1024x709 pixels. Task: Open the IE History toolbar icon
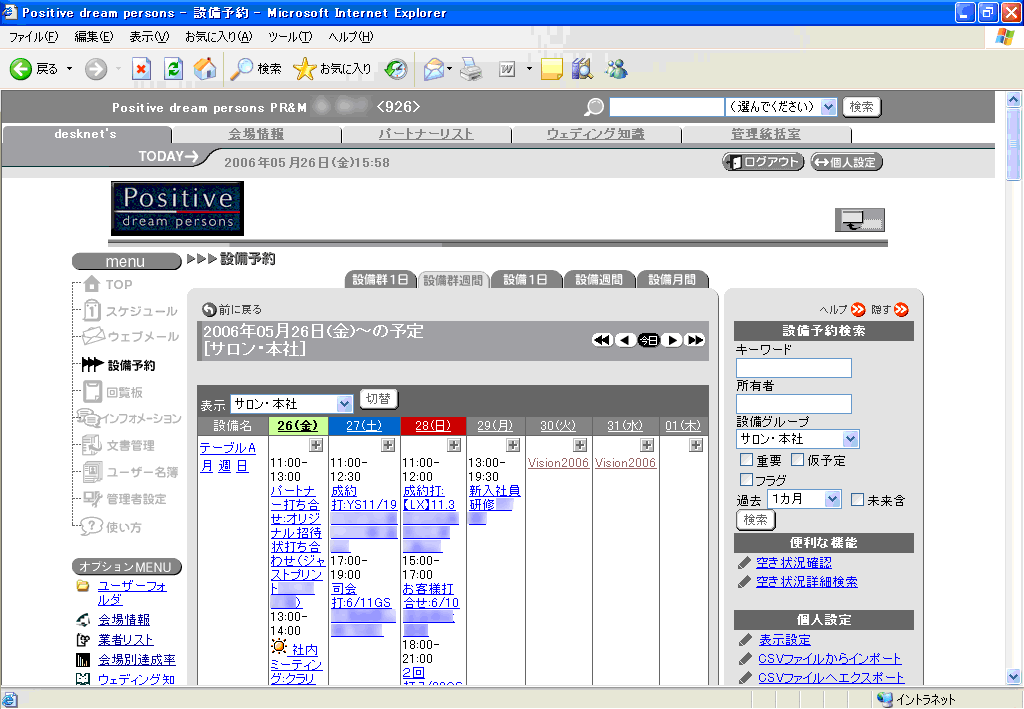[x=396, y=69]
